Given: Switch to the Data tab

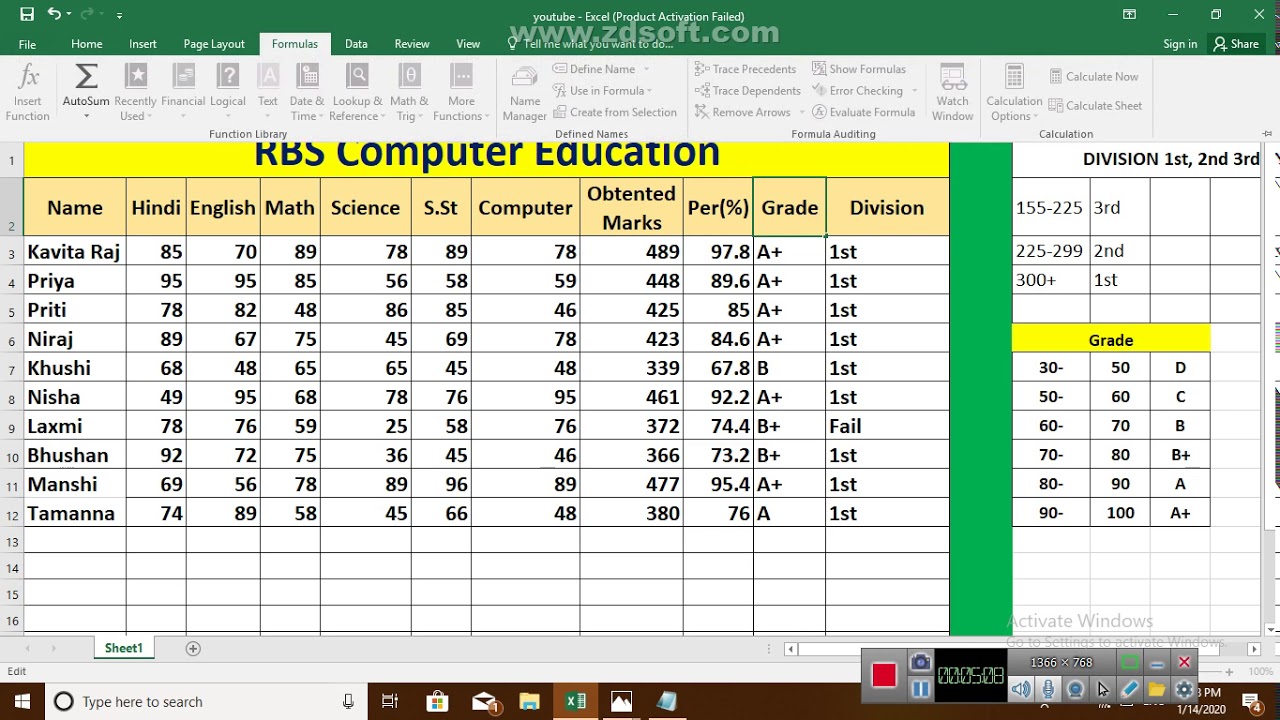Looking at the screenshot, I should pyautogui.click(x=356, y=44).
